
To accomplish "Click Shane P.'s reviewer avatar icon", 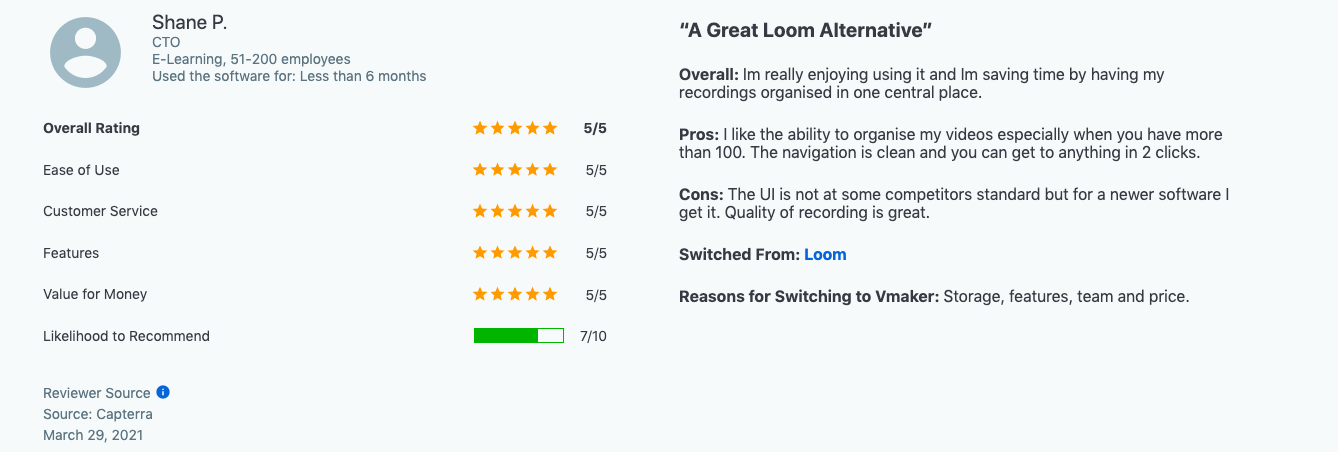I will (85, 53).
